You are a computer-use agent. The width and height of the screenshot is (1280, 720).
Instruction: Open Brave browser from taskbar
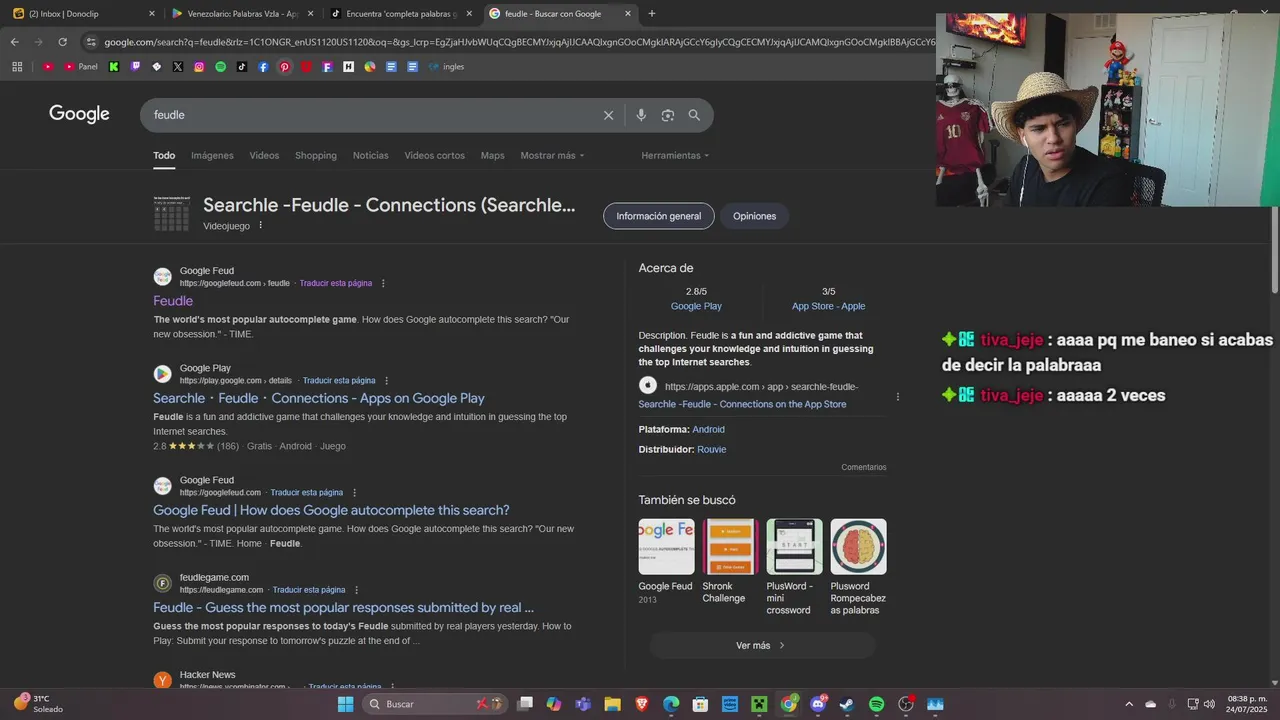[x=642, y=704]
